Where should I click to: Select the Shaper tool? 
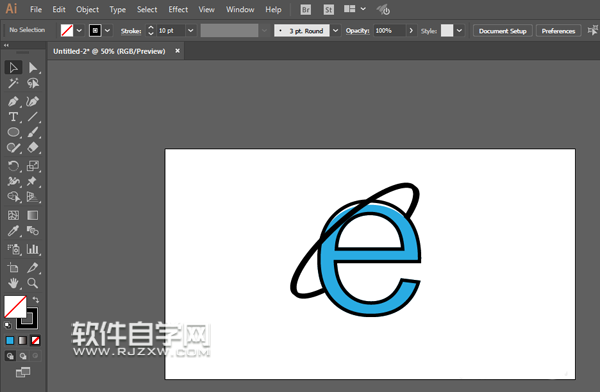coord(13,147)
